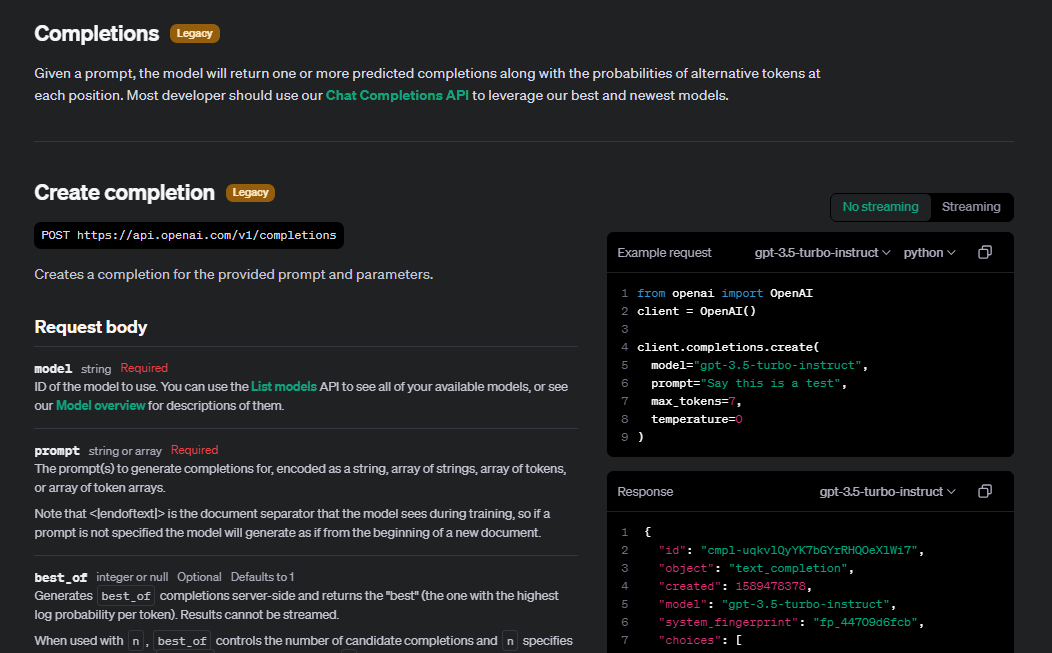Click the best_of parameter title
The image size is (1052, 653).
61,577
